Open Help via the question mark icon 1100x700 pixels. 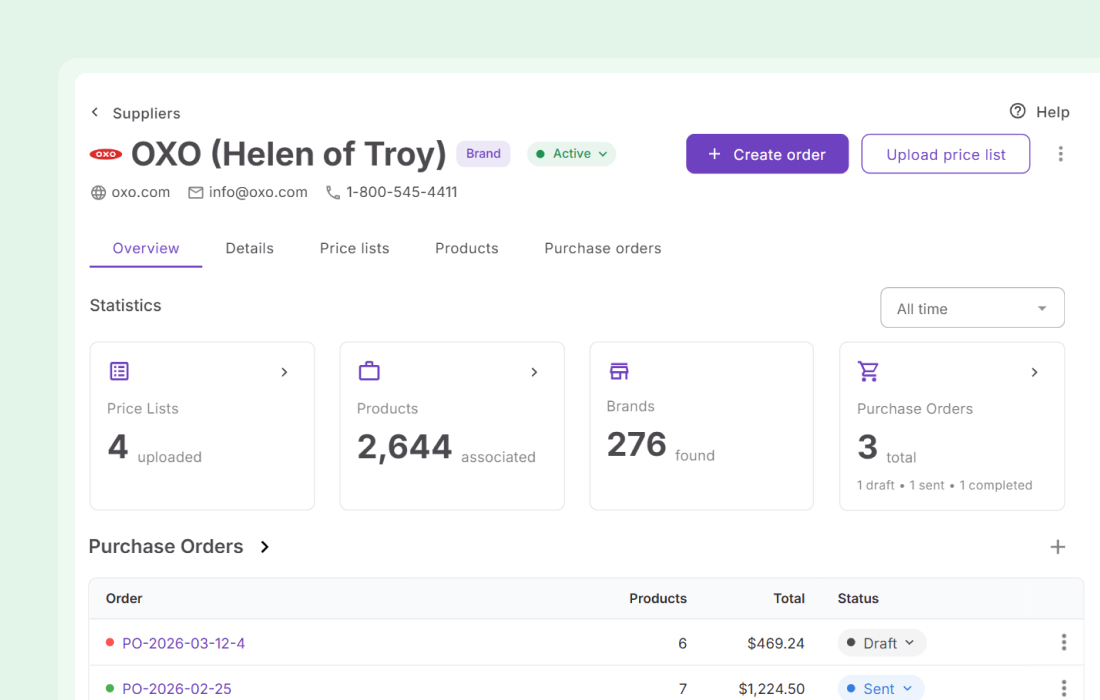point(1017,112)
